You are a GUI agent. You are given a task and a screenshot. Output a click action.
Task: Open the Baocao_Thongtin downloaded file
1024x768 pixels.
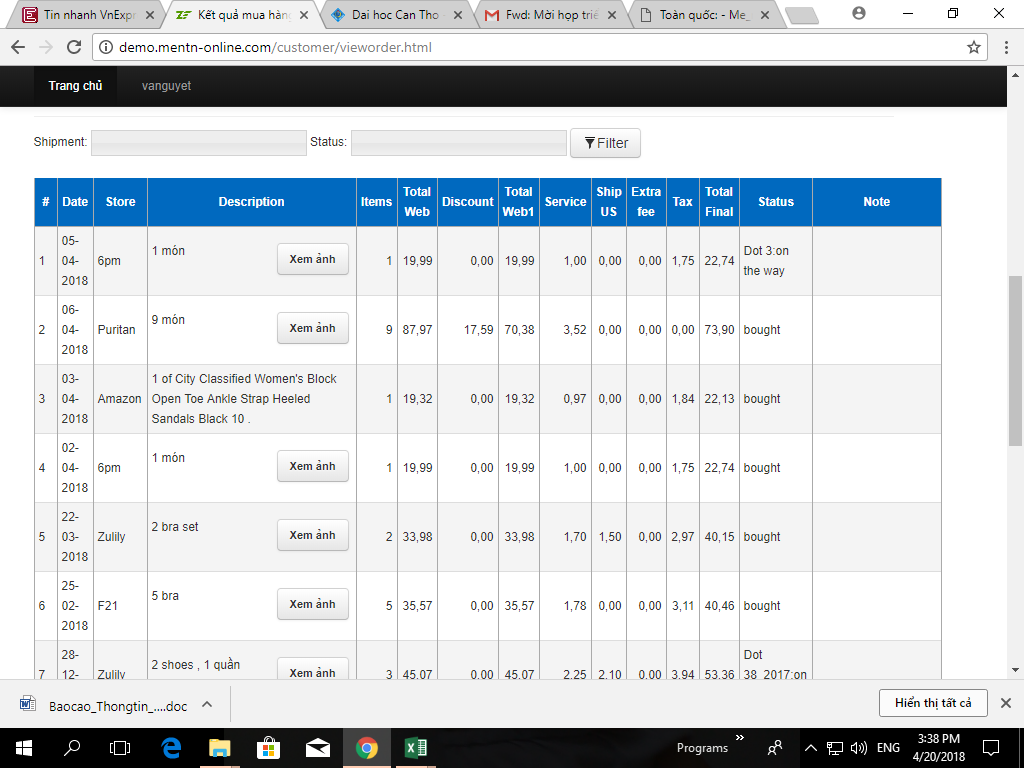tap(118, 706)
